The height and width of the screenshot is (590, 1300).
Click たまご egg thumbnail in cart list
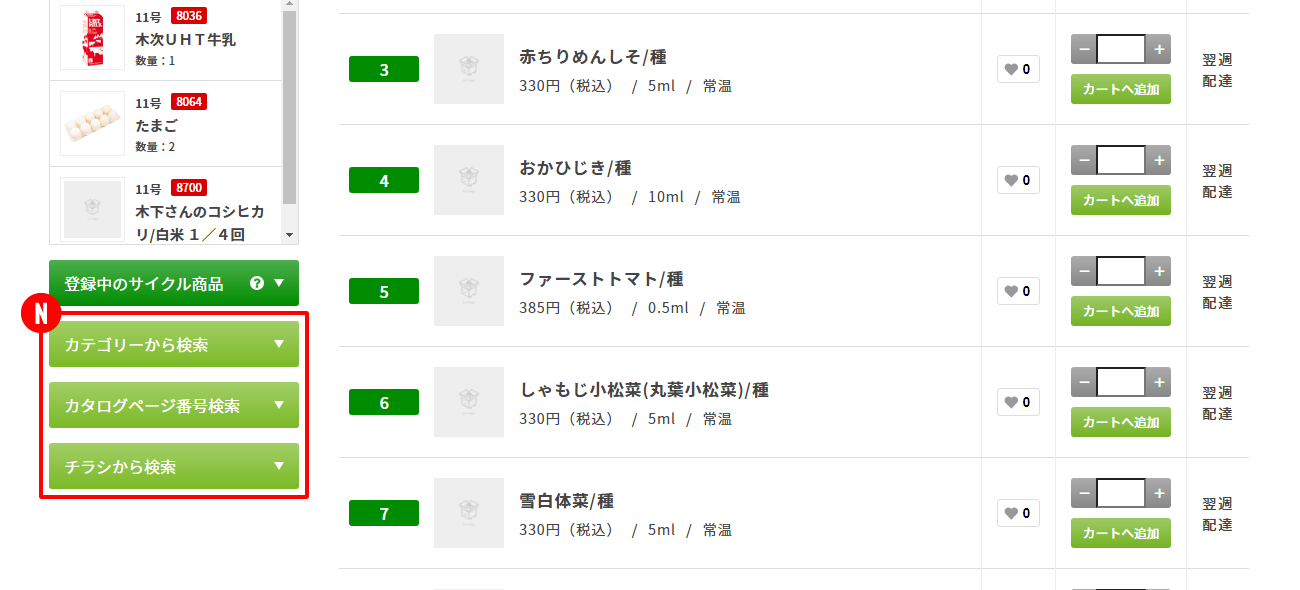(x=92, y=124)
